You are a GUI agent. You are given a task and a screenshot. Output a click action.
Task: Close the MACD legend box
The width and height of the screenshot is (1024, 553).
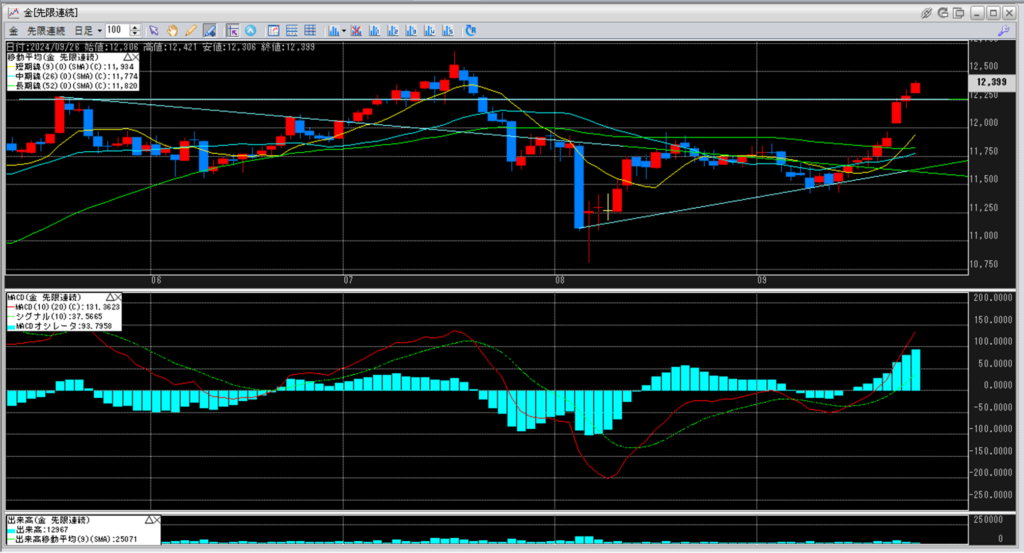(x=118, y=298)
